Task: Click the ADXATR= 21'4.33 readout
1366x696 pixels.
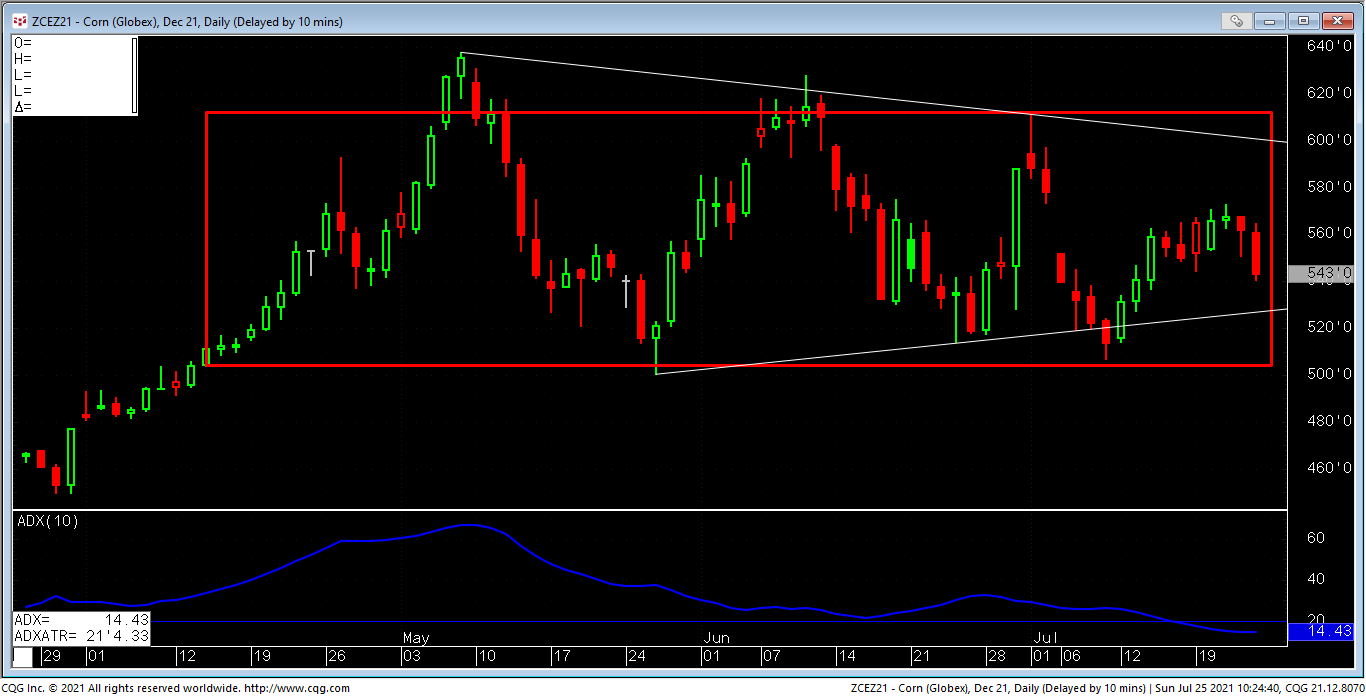Action: (83, 635)
